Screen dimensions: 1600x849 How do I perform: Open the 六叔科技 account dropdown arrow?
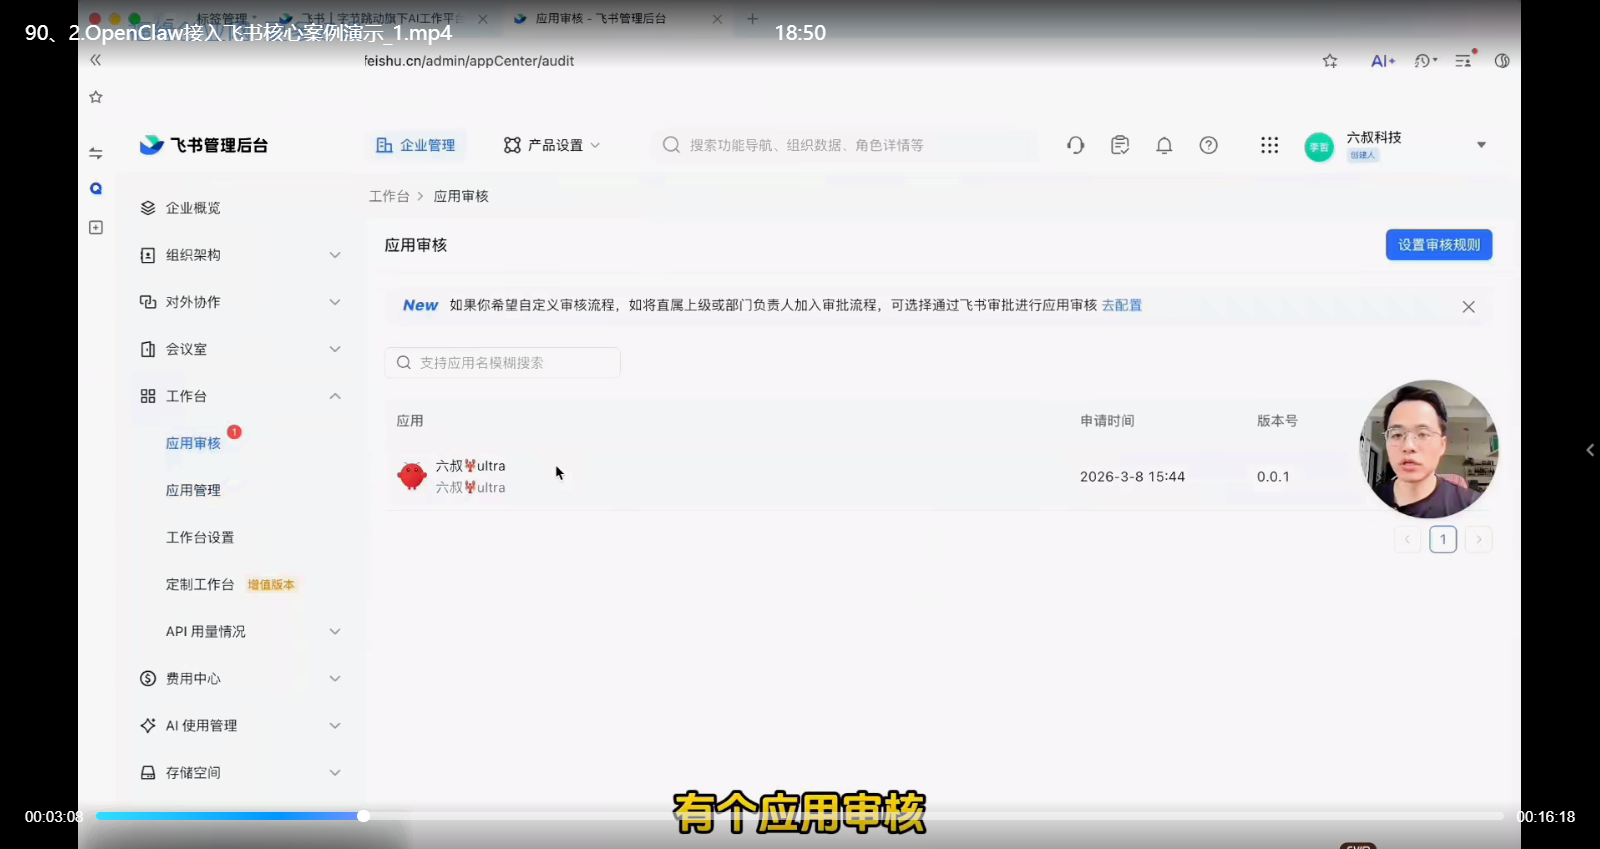pos(1481,145)
